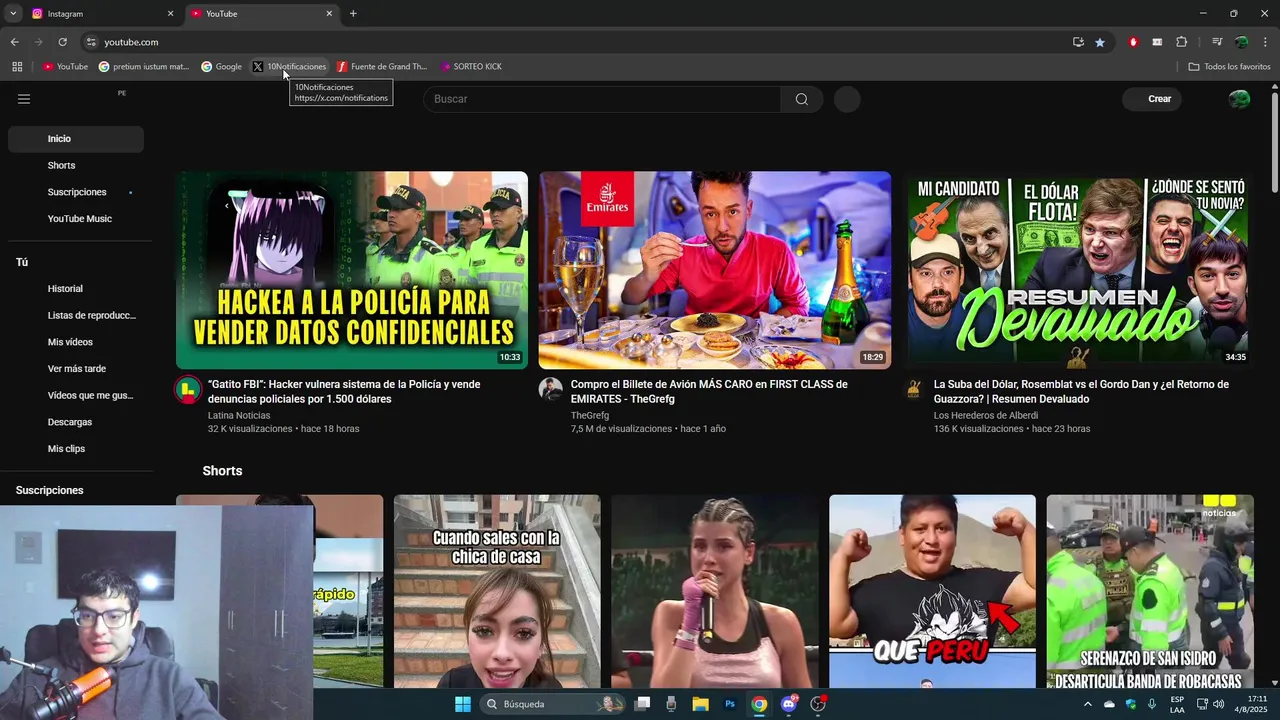Open Listas de reproducción sidebar item
The image size is (1280, 720).
pyautogui.click(x=76, y=315)
